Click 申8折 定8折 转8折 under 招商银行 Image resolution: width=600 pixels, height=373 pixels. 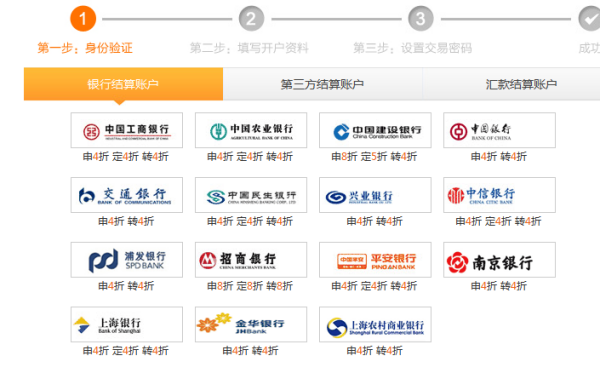(250, 286)
